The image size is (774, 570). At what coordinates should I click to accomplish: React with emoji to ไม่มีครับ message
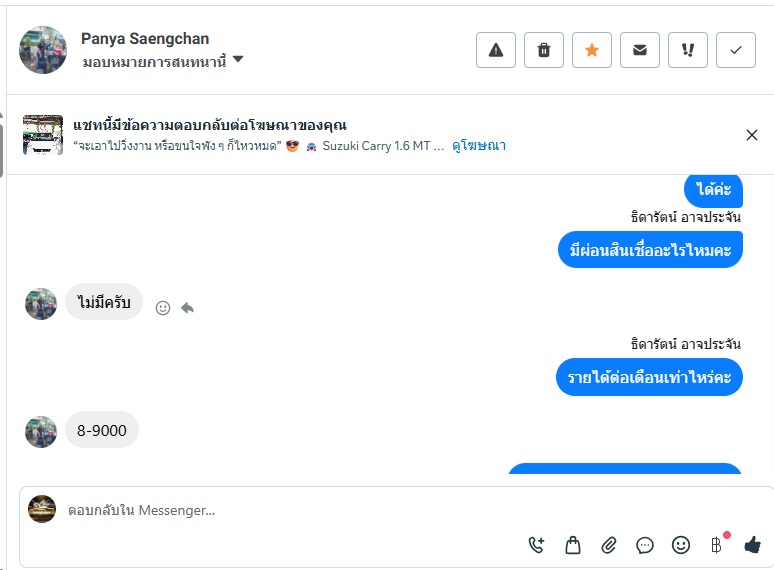click(x=163, y=308)
